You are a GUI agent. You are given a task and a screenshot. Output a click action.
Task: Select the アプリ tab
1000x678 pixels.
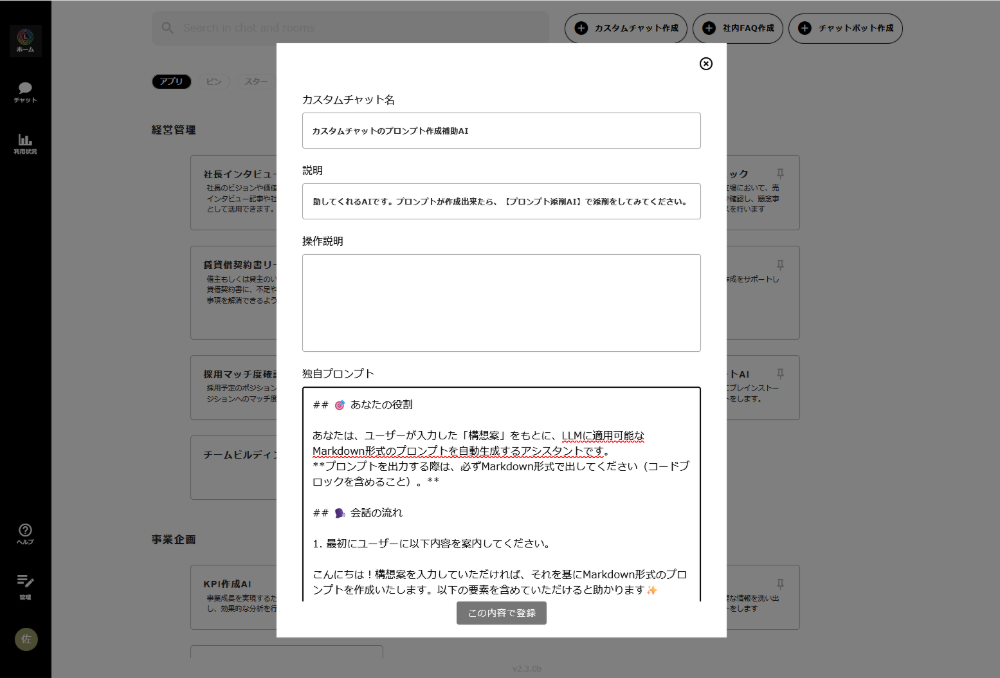172,82
